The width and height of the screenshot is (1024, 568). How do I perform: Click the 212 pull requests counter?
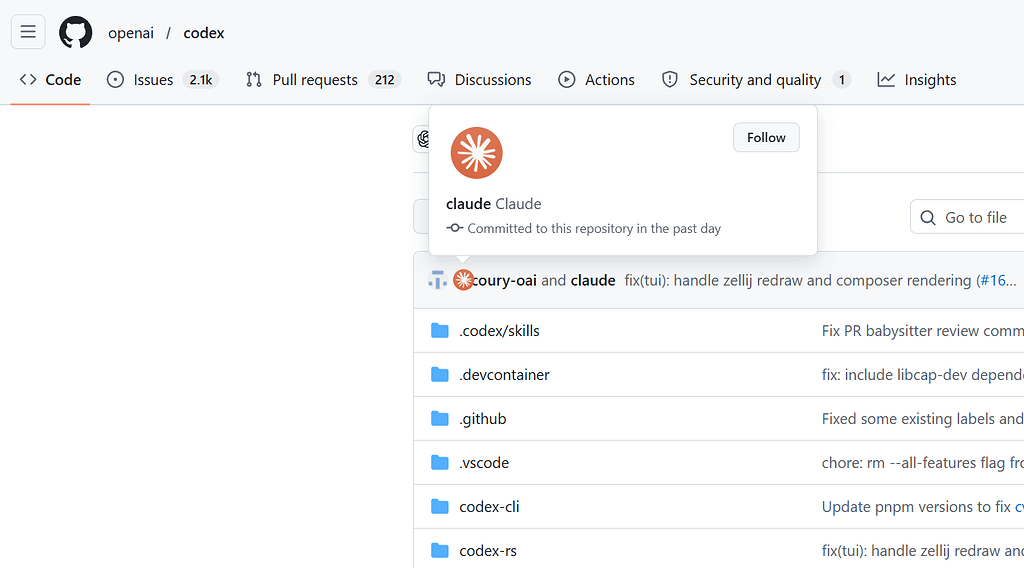pos(385,80)
